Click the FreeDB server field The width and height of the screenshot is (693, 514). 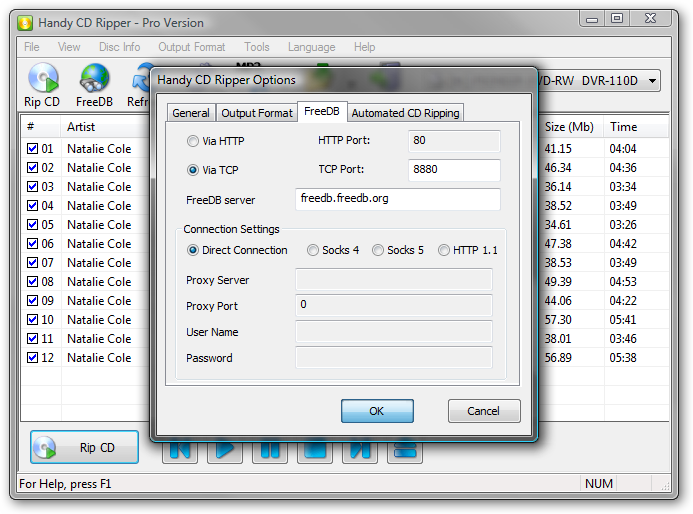pos(398,199)
